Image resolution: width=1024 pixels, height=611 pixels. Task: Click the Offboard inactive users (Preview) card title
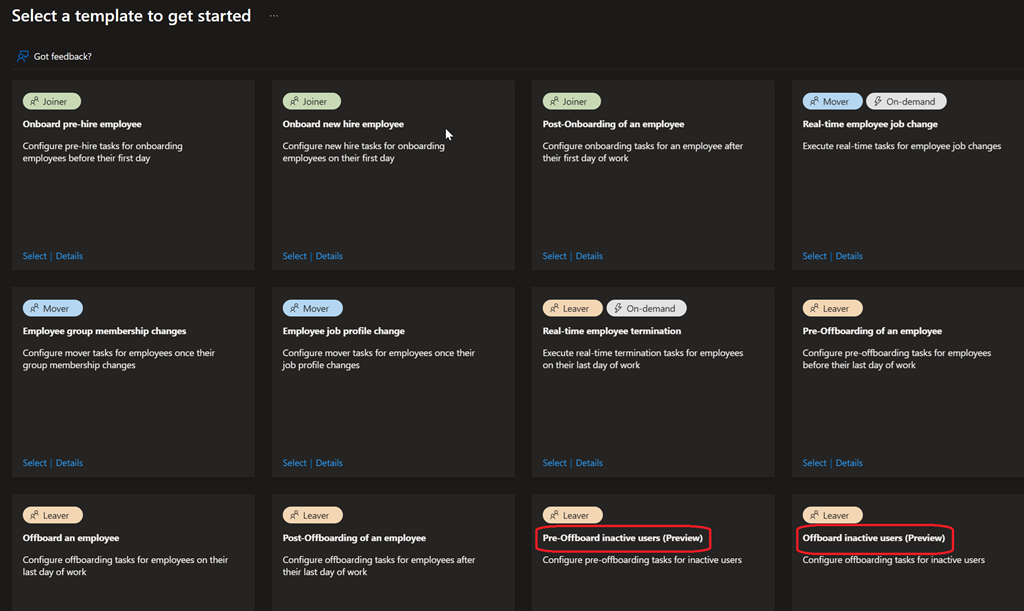pyautogui.click(x=874, y=537)
